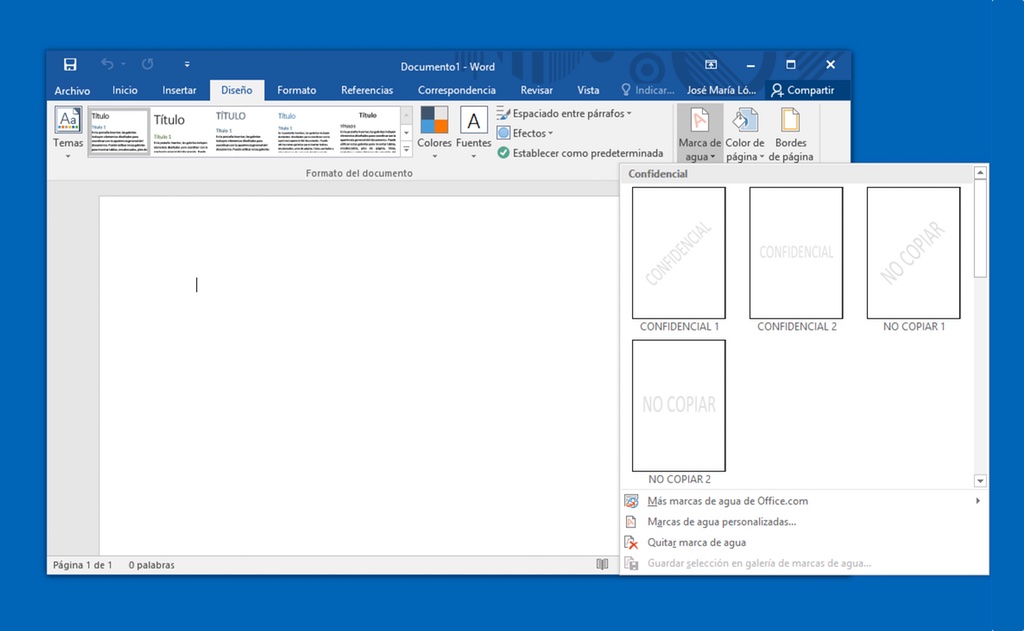
Task: Open Marcas de agua personalizadas
Action: click(x=721, y=522)
